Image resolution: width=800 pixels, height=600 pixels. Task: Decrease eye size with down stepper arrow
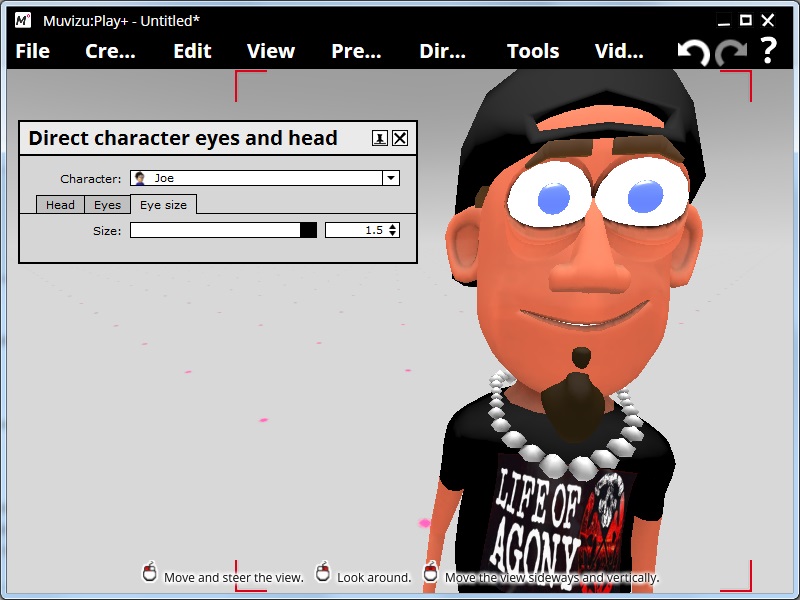coord(392,234)
